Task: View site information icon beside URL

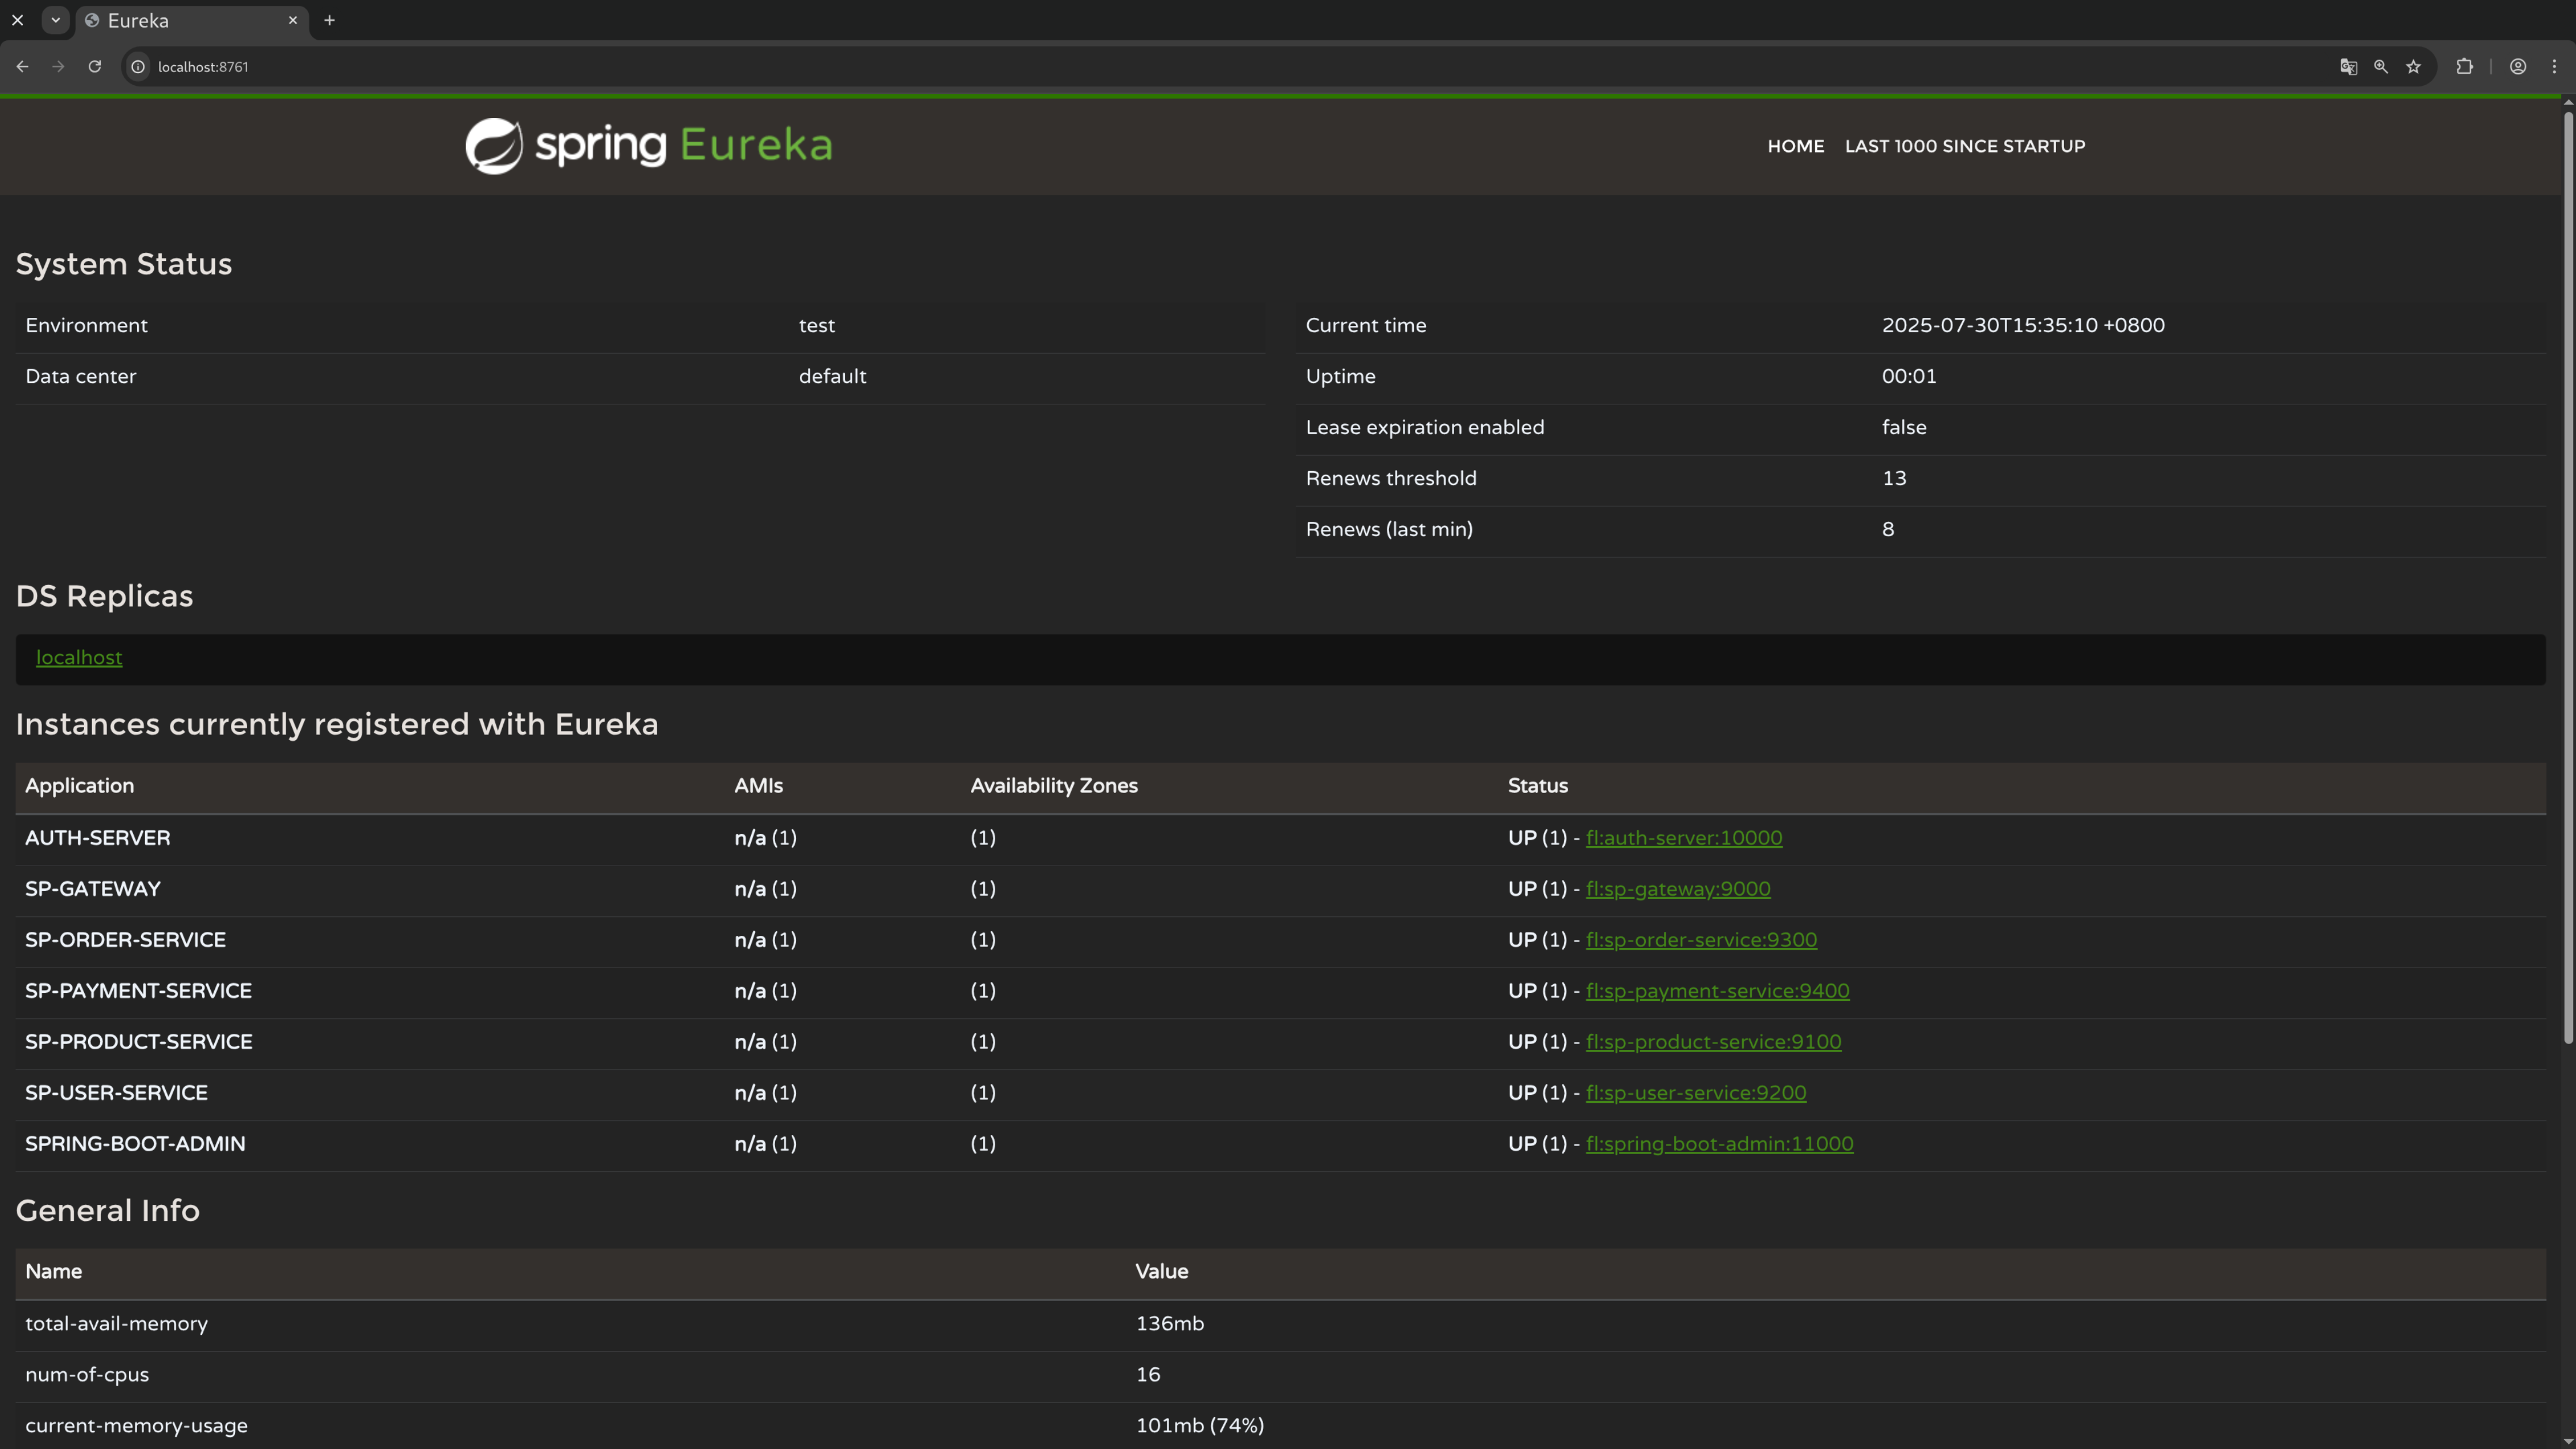Action: pyautogui.click(x=138, y=67)
